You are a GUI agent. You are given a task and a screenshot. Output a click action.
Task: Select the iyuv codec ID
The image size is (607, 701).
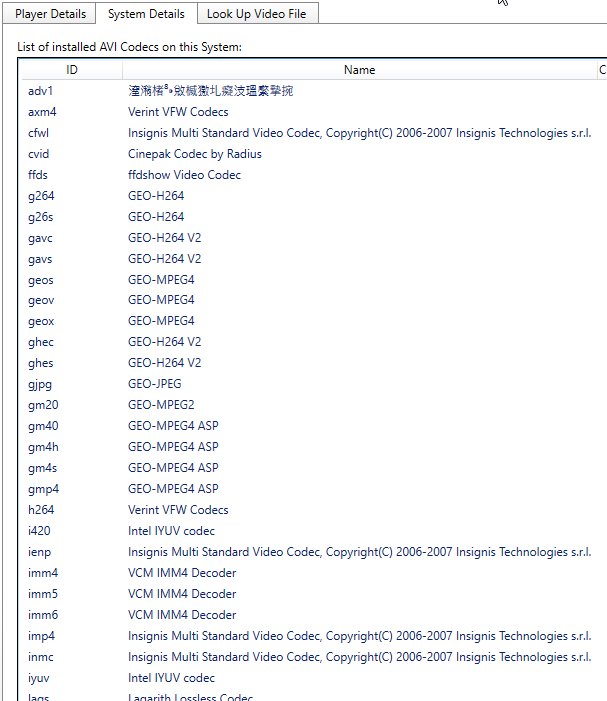39,678
